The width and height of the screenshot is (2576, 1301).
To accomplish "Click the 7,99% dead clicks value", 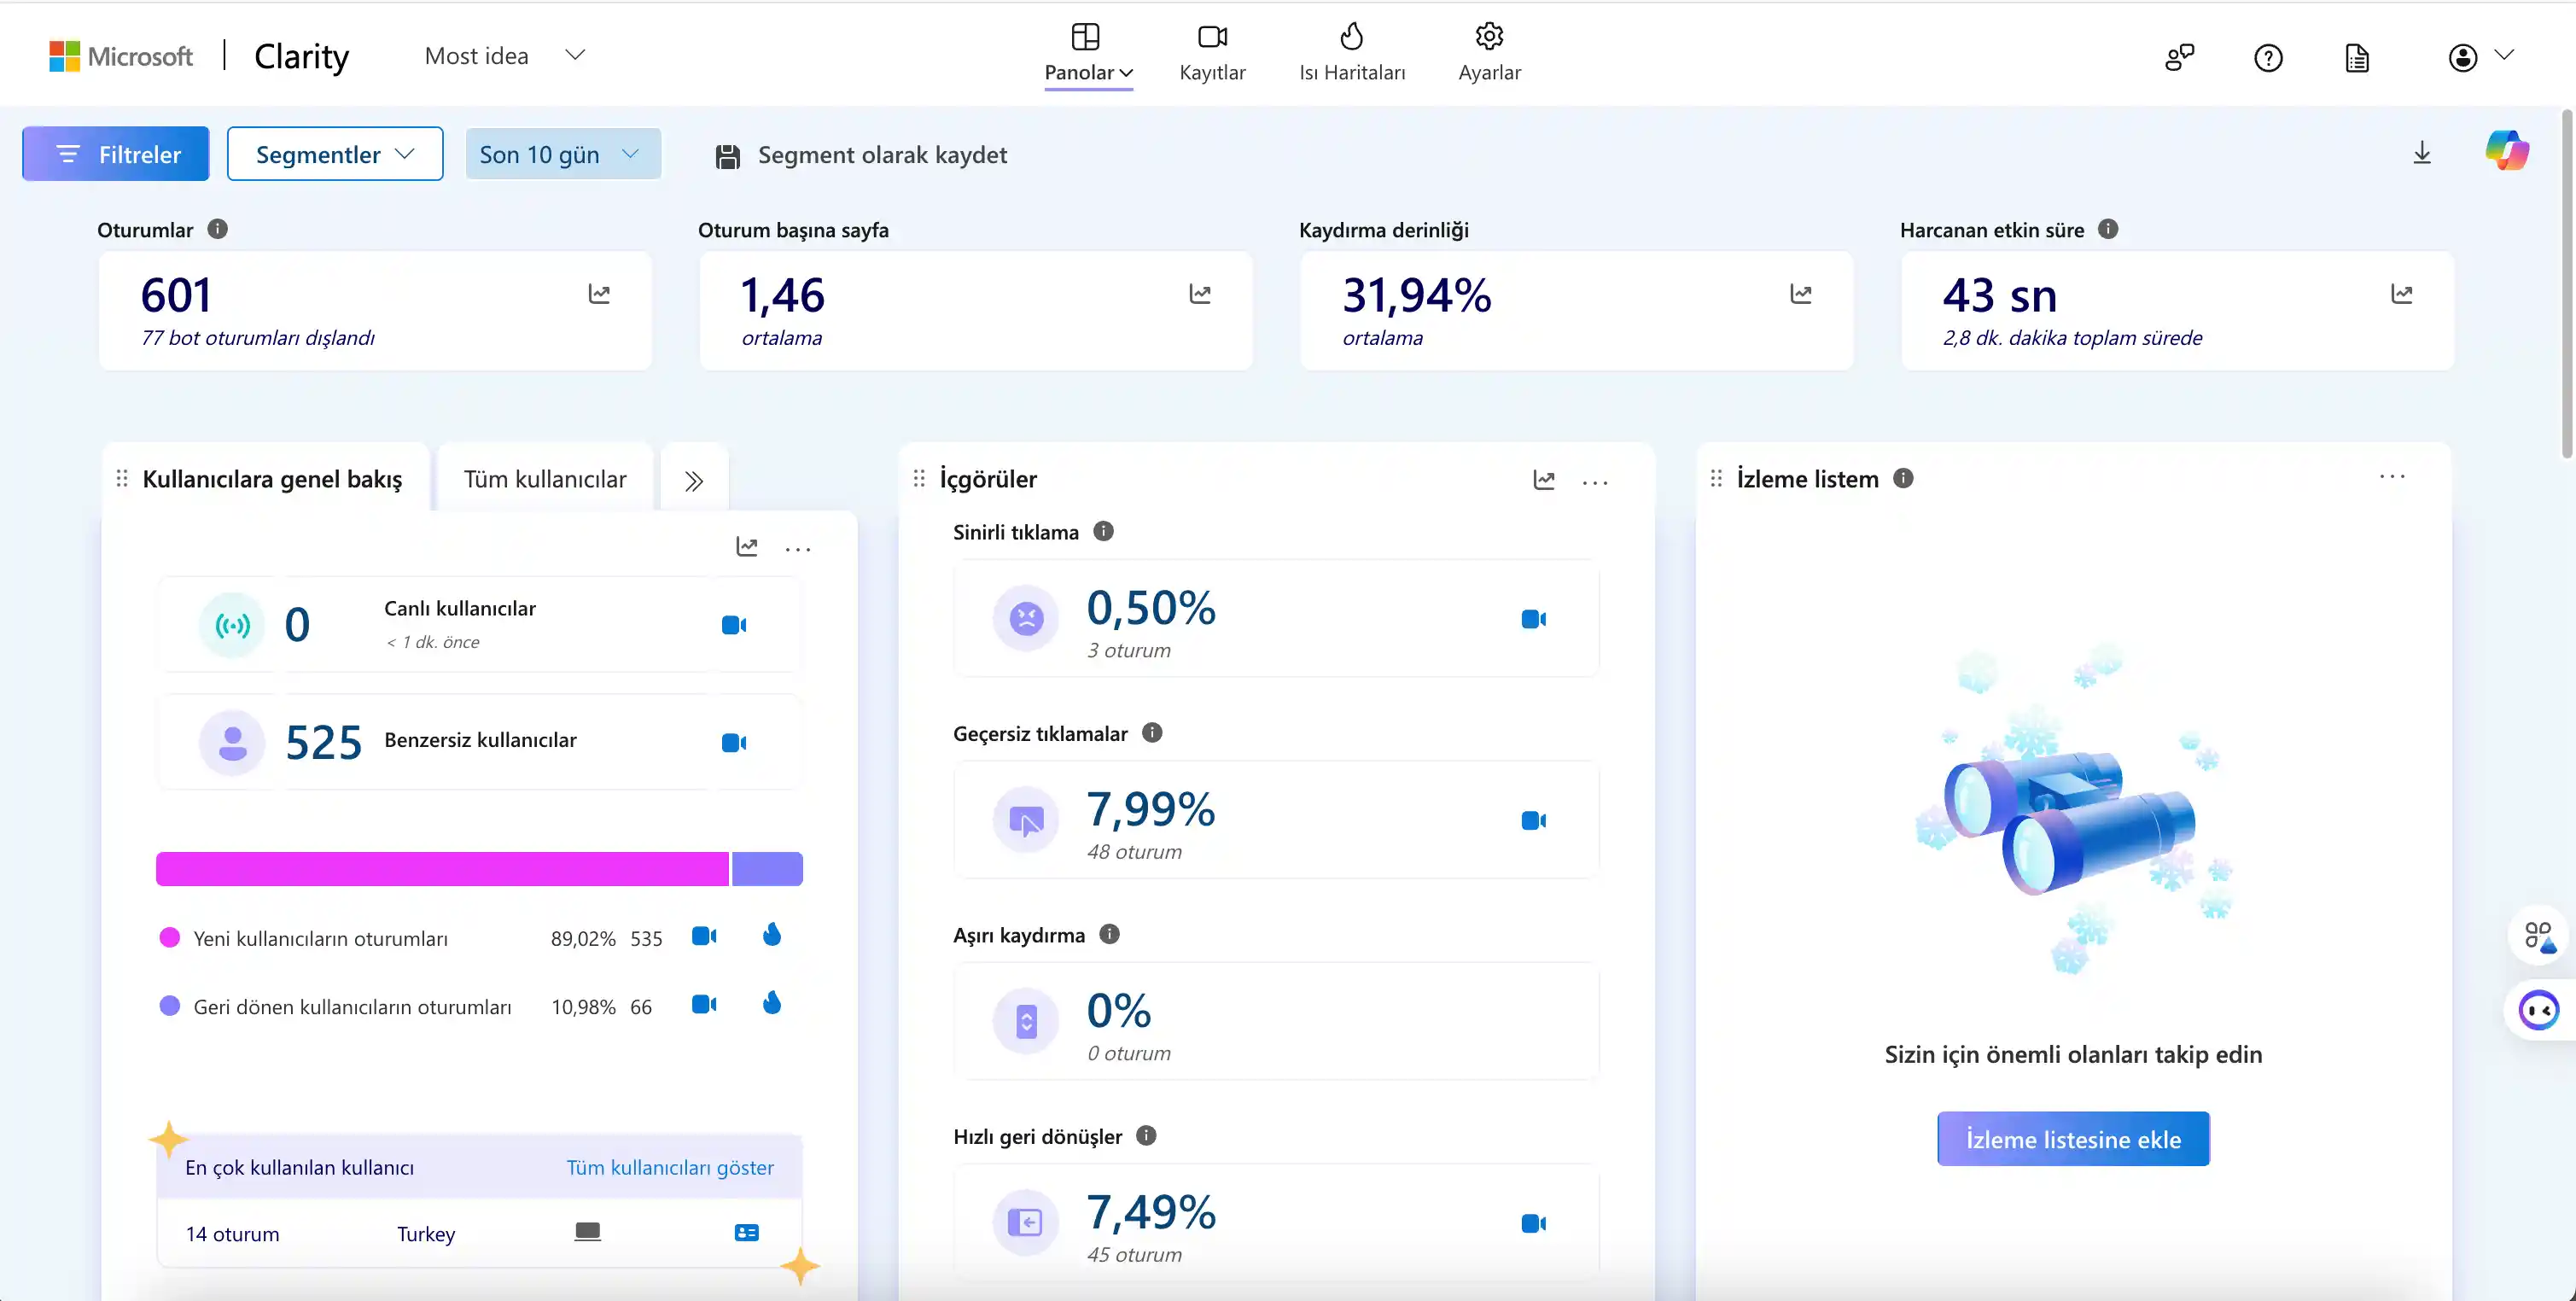I will (1151, 809).
